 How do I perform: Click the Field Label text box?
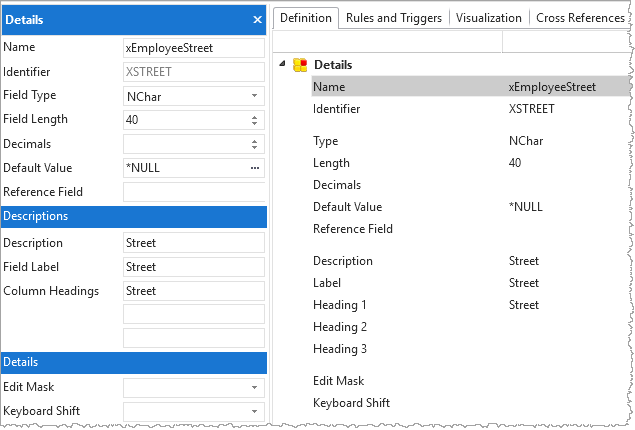(x=192, y=267)
